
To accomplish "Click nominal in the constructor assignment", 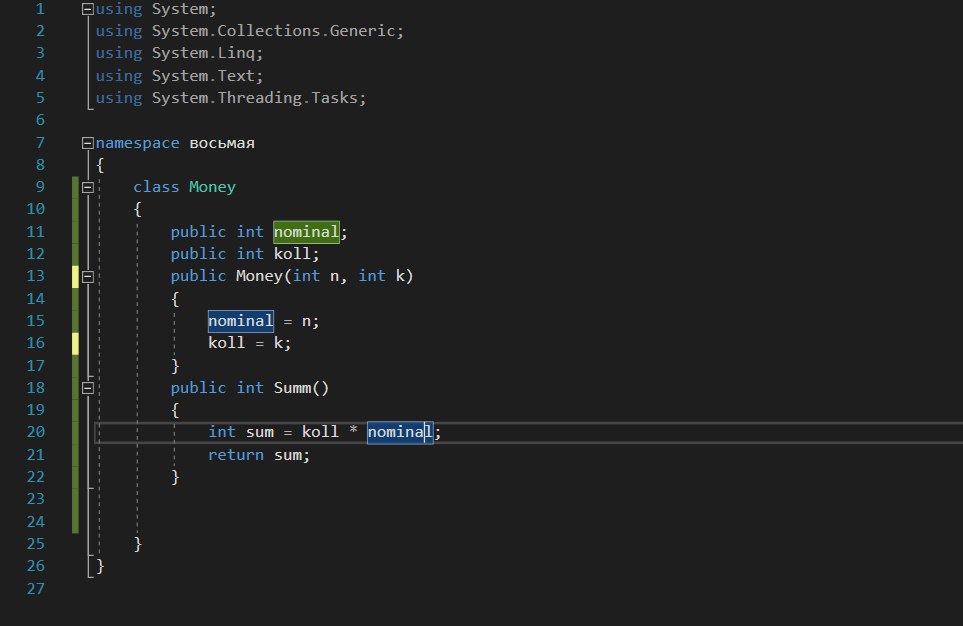I will 240,321.
